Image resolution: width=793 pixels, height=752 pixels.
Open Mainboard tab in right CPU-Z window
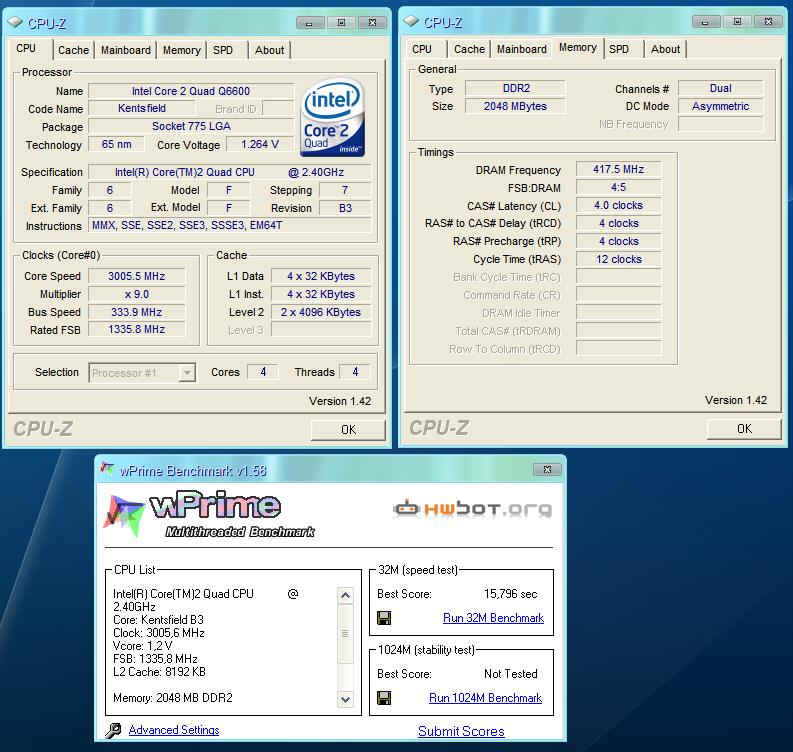pyautogui.click(x=521, y=49)
